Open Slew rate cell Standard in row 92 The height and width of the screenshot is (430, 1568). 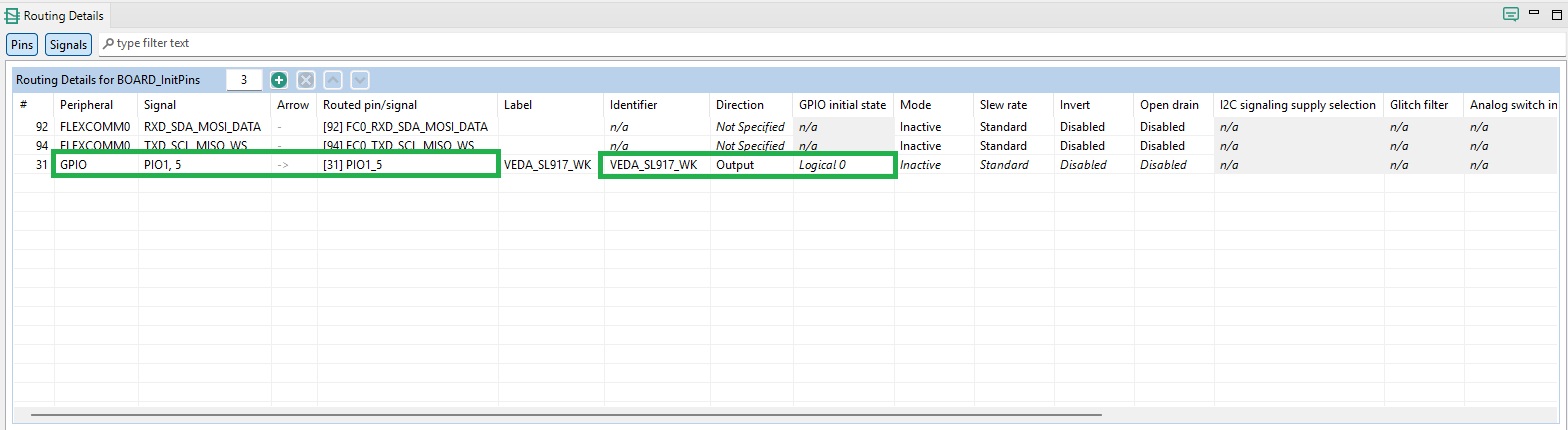point(1014,127)
